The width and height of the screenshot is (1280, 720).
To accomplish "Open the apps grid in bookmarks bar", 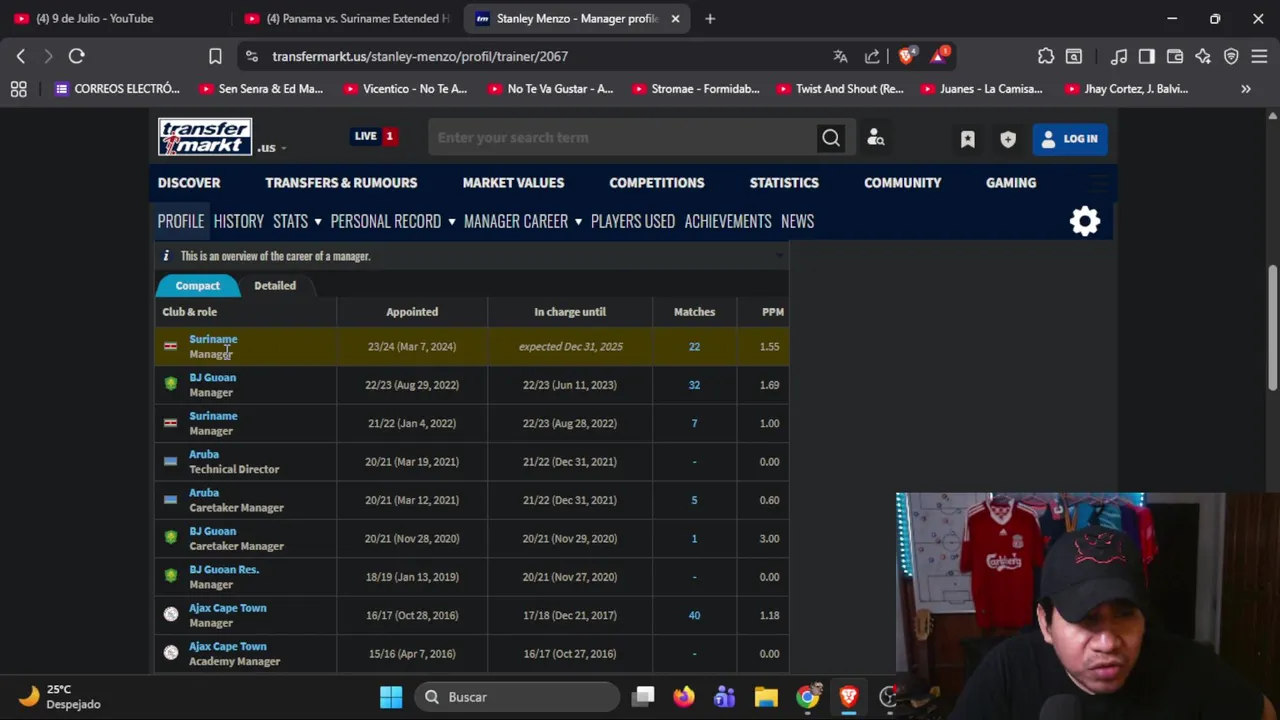I will tap(18, 89).
